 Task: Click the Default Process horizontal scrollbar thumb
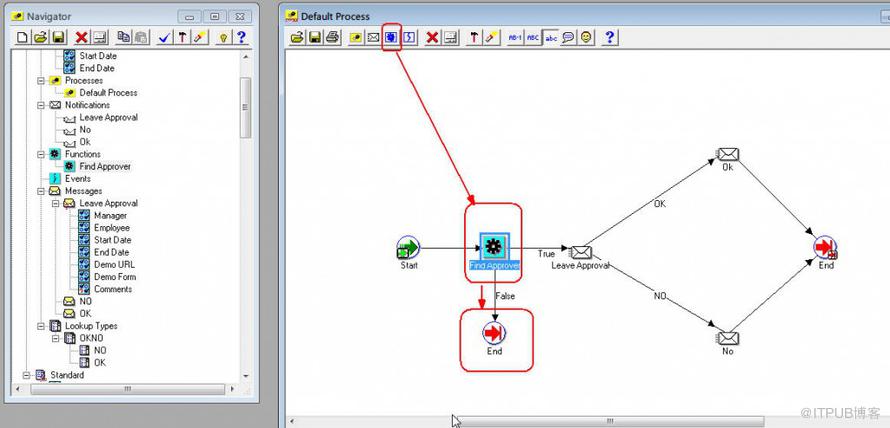610,421
